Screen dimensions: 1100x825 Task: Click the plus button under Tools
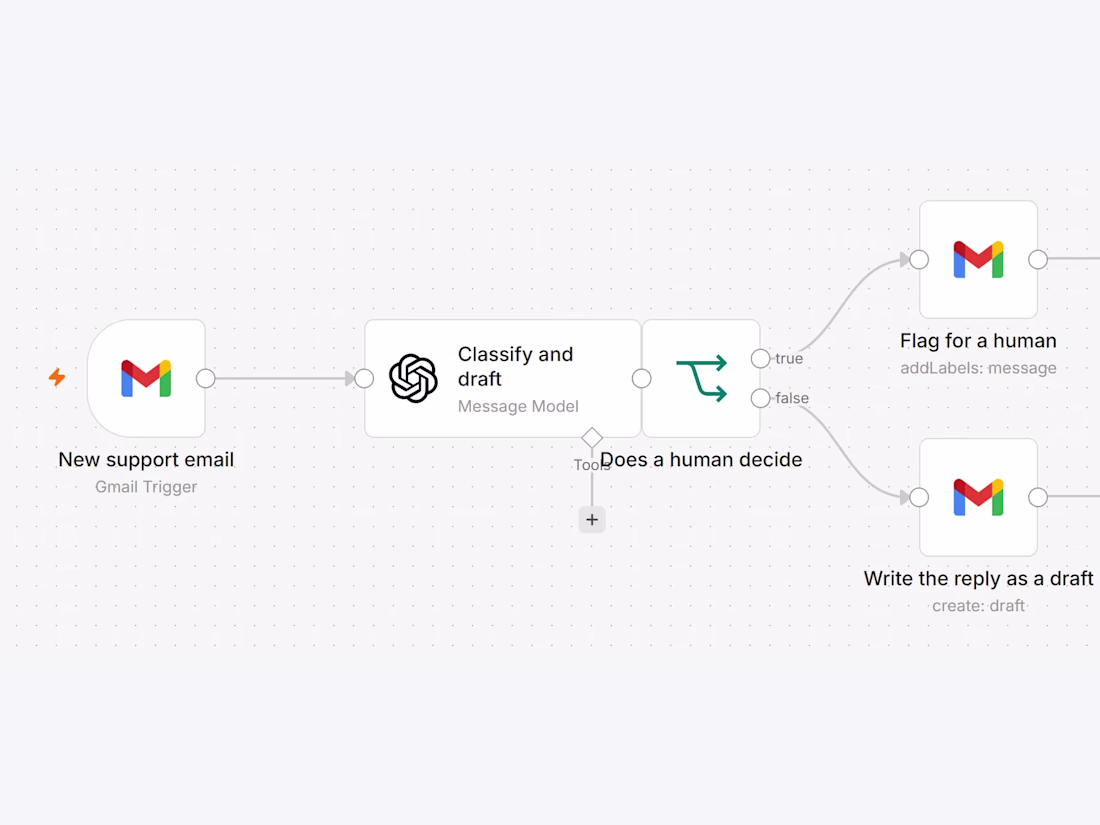tap(592, 520)
